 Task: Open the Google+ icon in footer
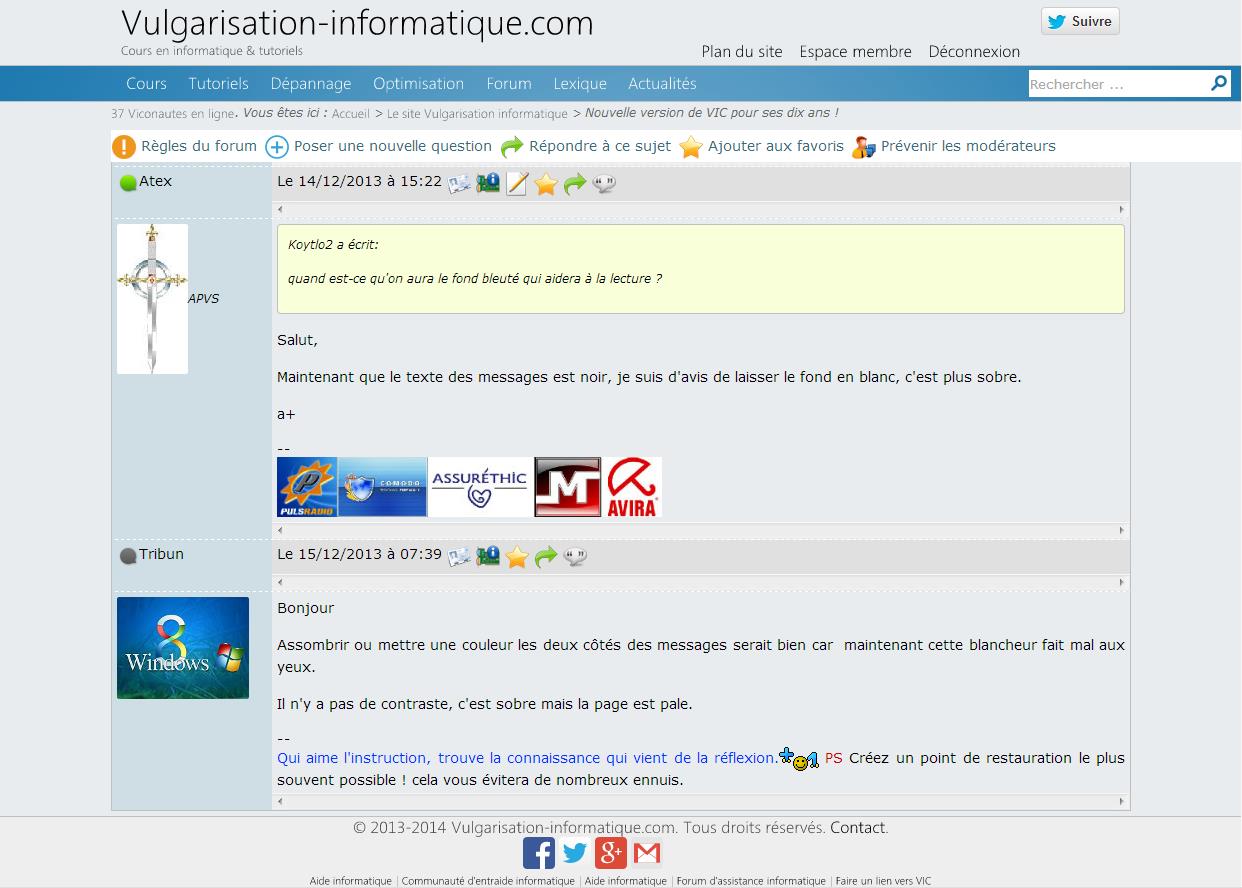coord(611,853)
